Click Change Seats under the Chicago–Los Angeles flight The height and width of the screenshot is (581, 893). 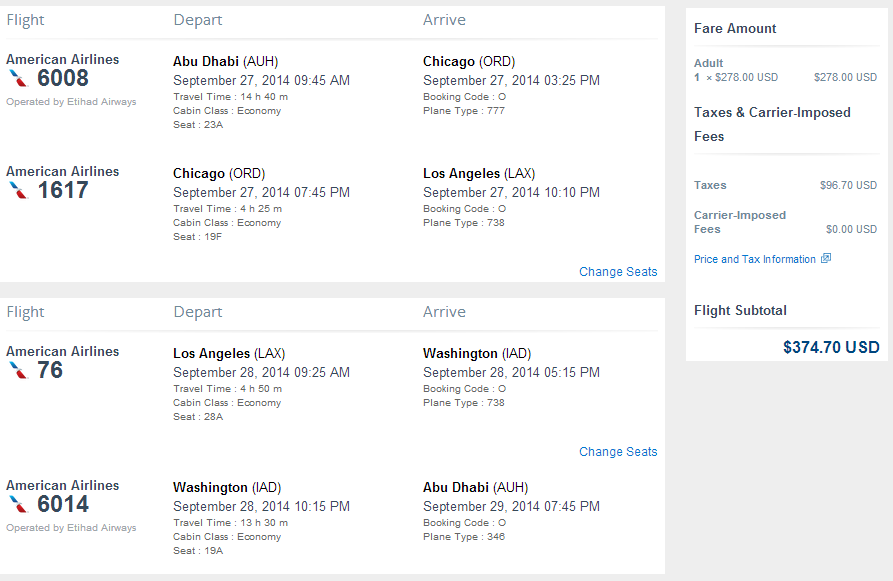coord(618,272)
